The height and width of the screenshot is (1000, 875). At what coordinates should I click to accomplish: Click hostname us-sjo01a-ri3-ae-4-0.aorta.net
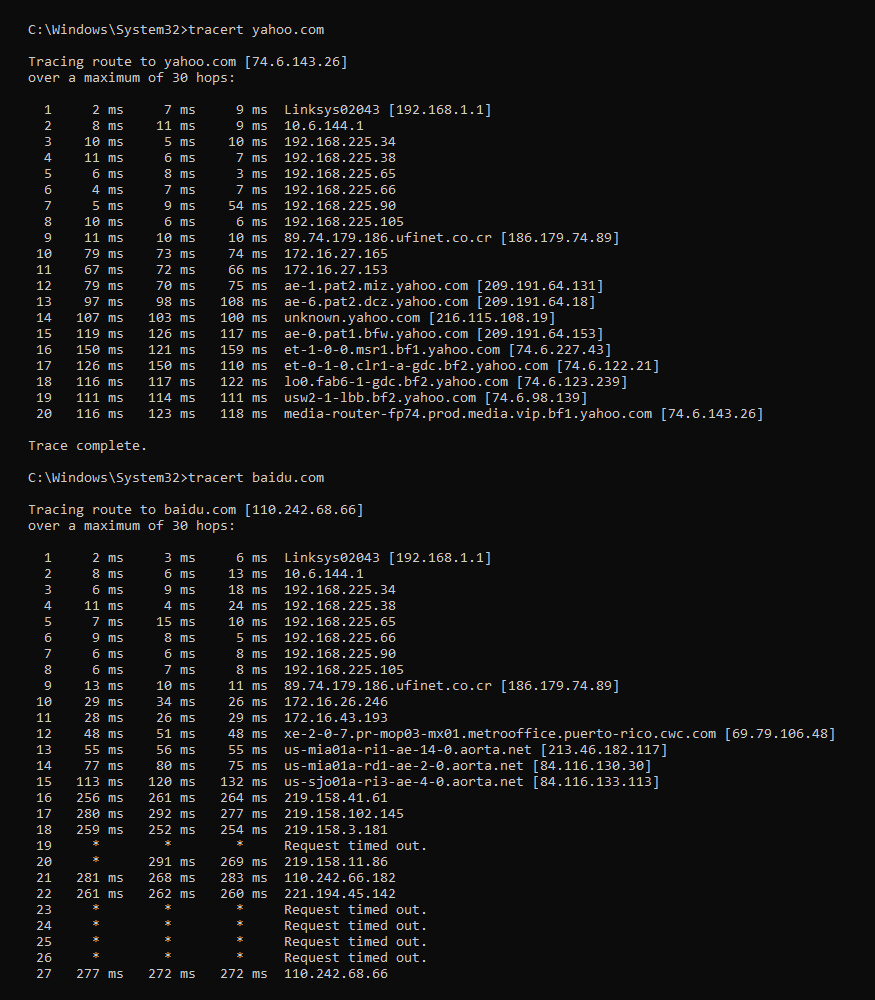click(404, 782)
